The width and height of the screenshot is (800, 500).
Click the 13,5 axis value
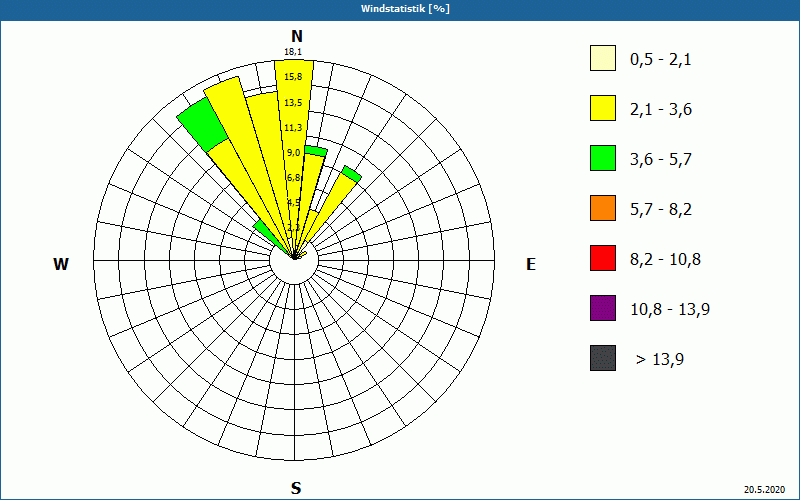click(293, 103)
